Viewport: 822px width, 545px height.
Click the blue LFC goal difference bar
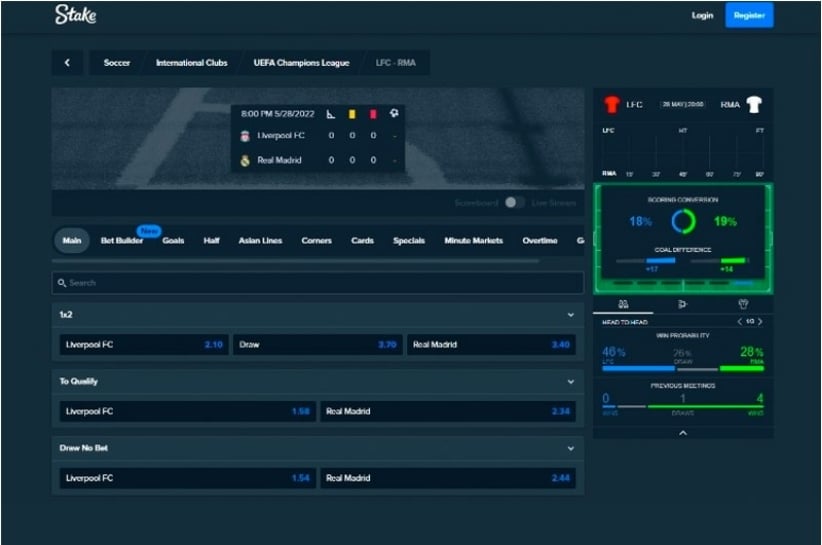point(661,260)
